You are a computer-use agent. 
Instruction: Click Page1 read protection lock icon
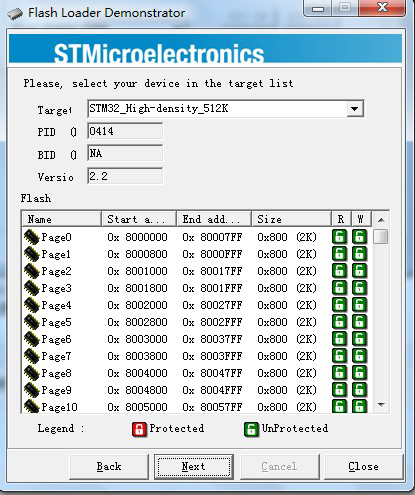pyautogui.click(x=340, y=254)
